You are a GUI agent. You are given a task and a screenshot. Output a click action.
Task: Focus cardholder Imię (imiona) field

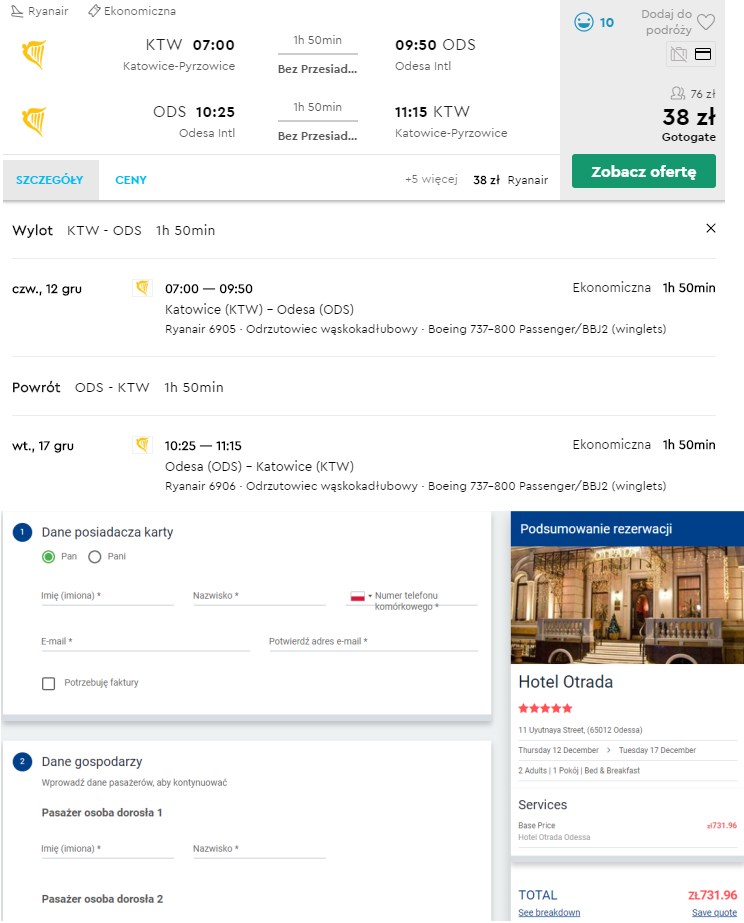(x=108, y=595)
